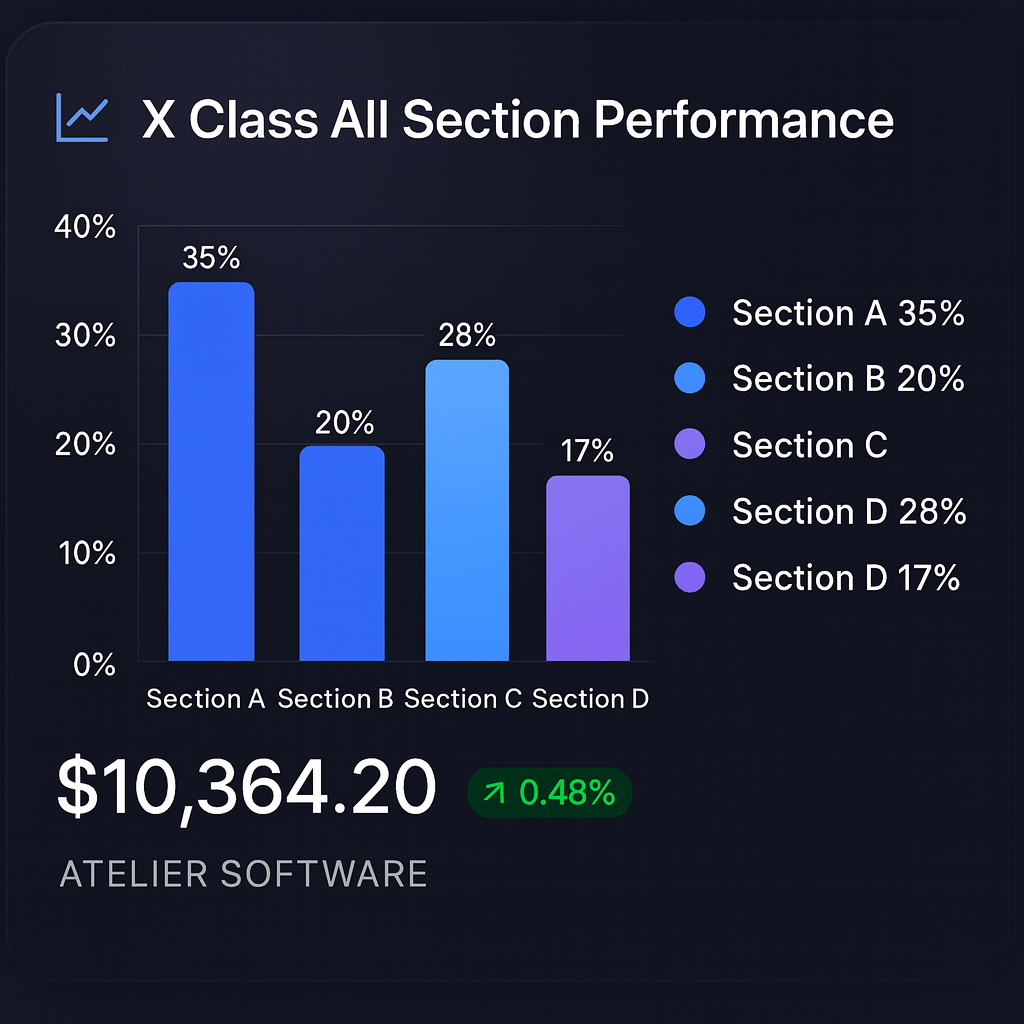1024x1024 pixels.
Task: Click the Section B 20% legend label
Action: tap(848, 378)
